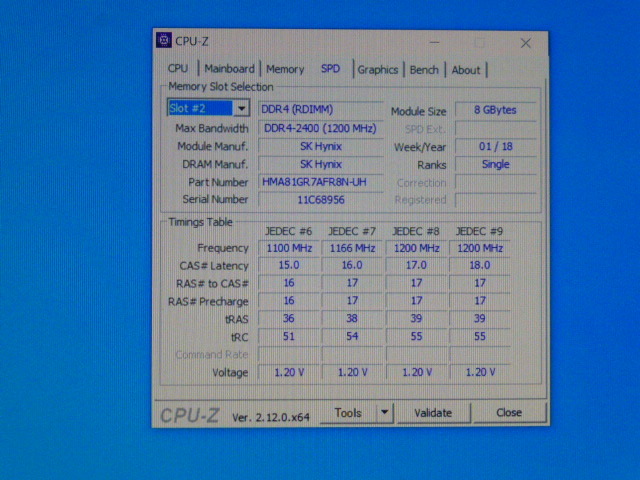Click the tRAS value 36
Viewport: 640px width, 480px height.
pyautogui.click(x=289, y=318)
